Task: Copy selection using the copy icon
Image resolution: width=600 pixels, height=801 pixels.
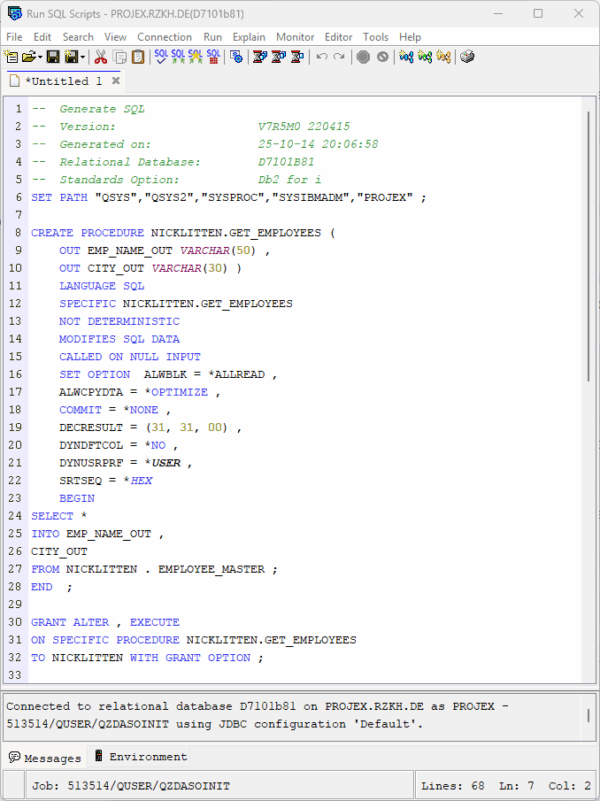Action: [119, 57]
